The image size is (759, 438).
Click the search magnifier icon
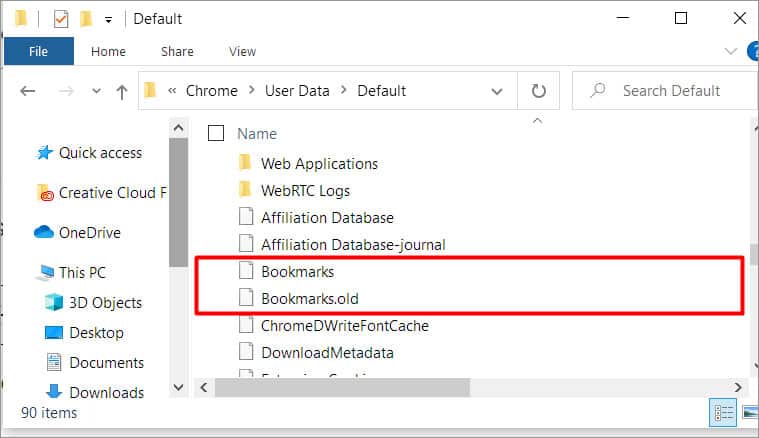(x=598, y=91)
